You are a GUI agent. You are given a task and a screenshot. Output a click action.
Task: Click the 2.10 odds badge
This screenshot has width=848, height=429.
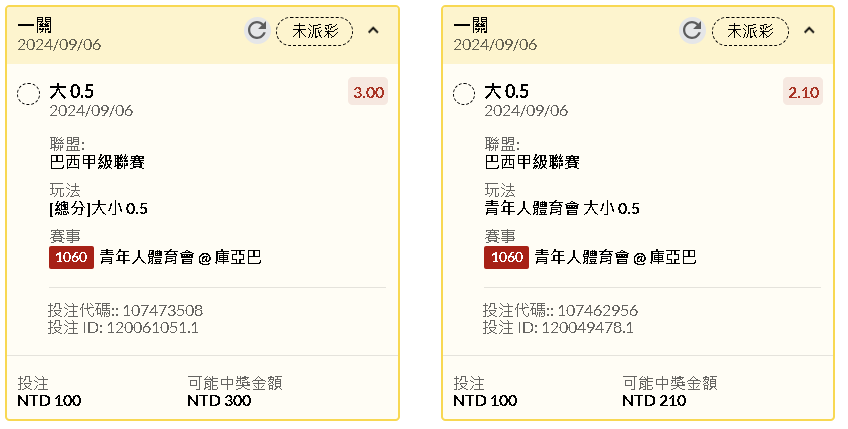point(803,92)
